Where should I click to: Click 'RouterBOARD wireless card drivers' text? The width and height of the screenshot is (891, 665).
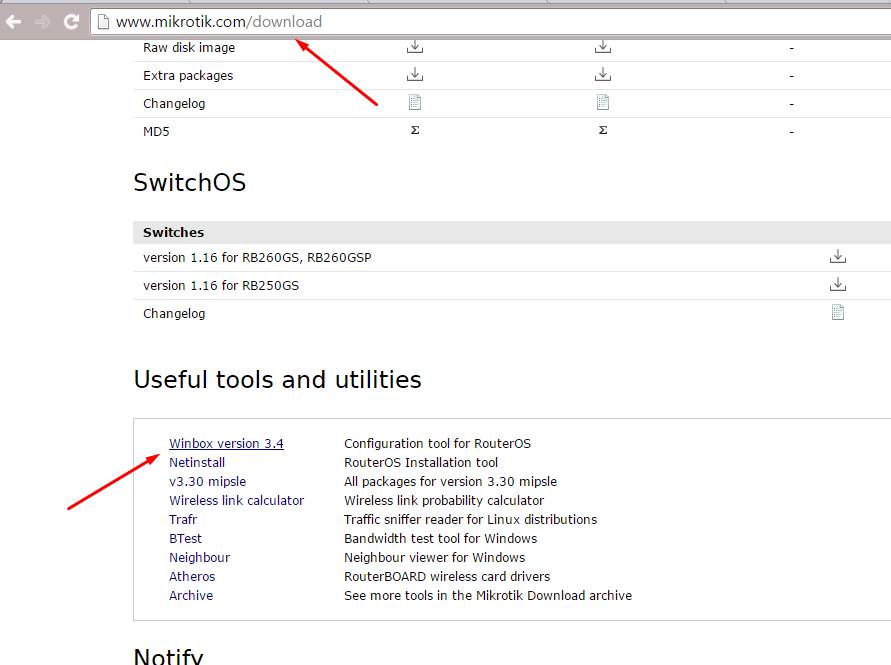click(447, 576)
